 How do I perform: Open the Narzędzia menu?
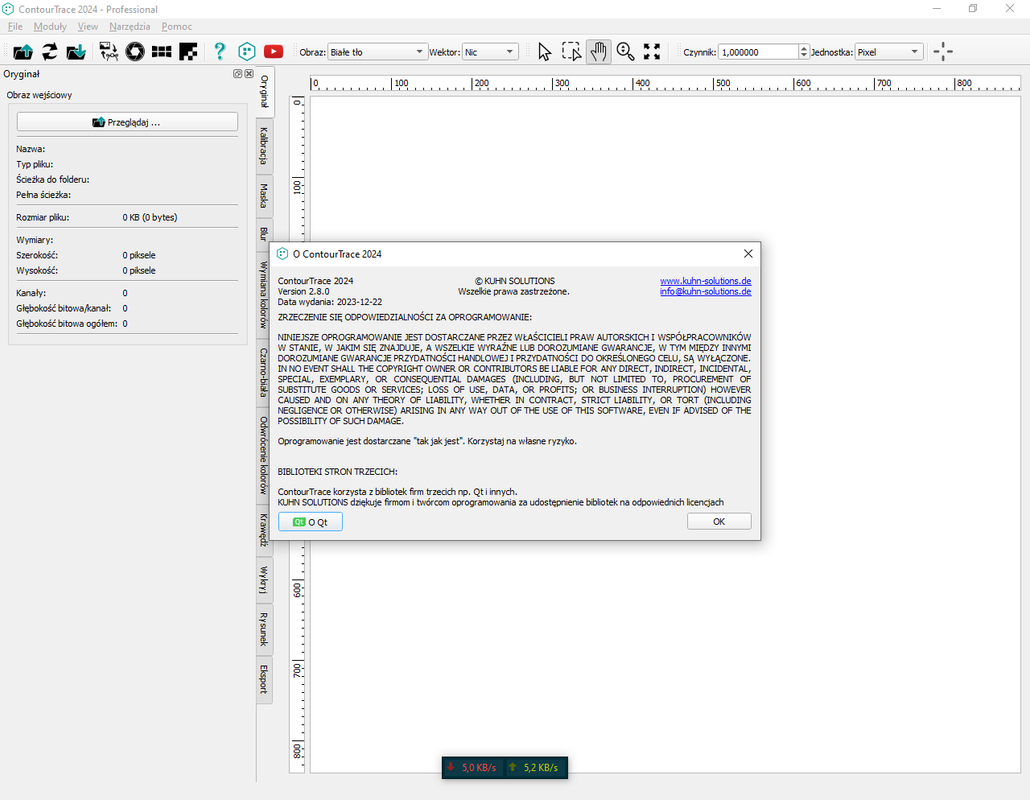129,26
